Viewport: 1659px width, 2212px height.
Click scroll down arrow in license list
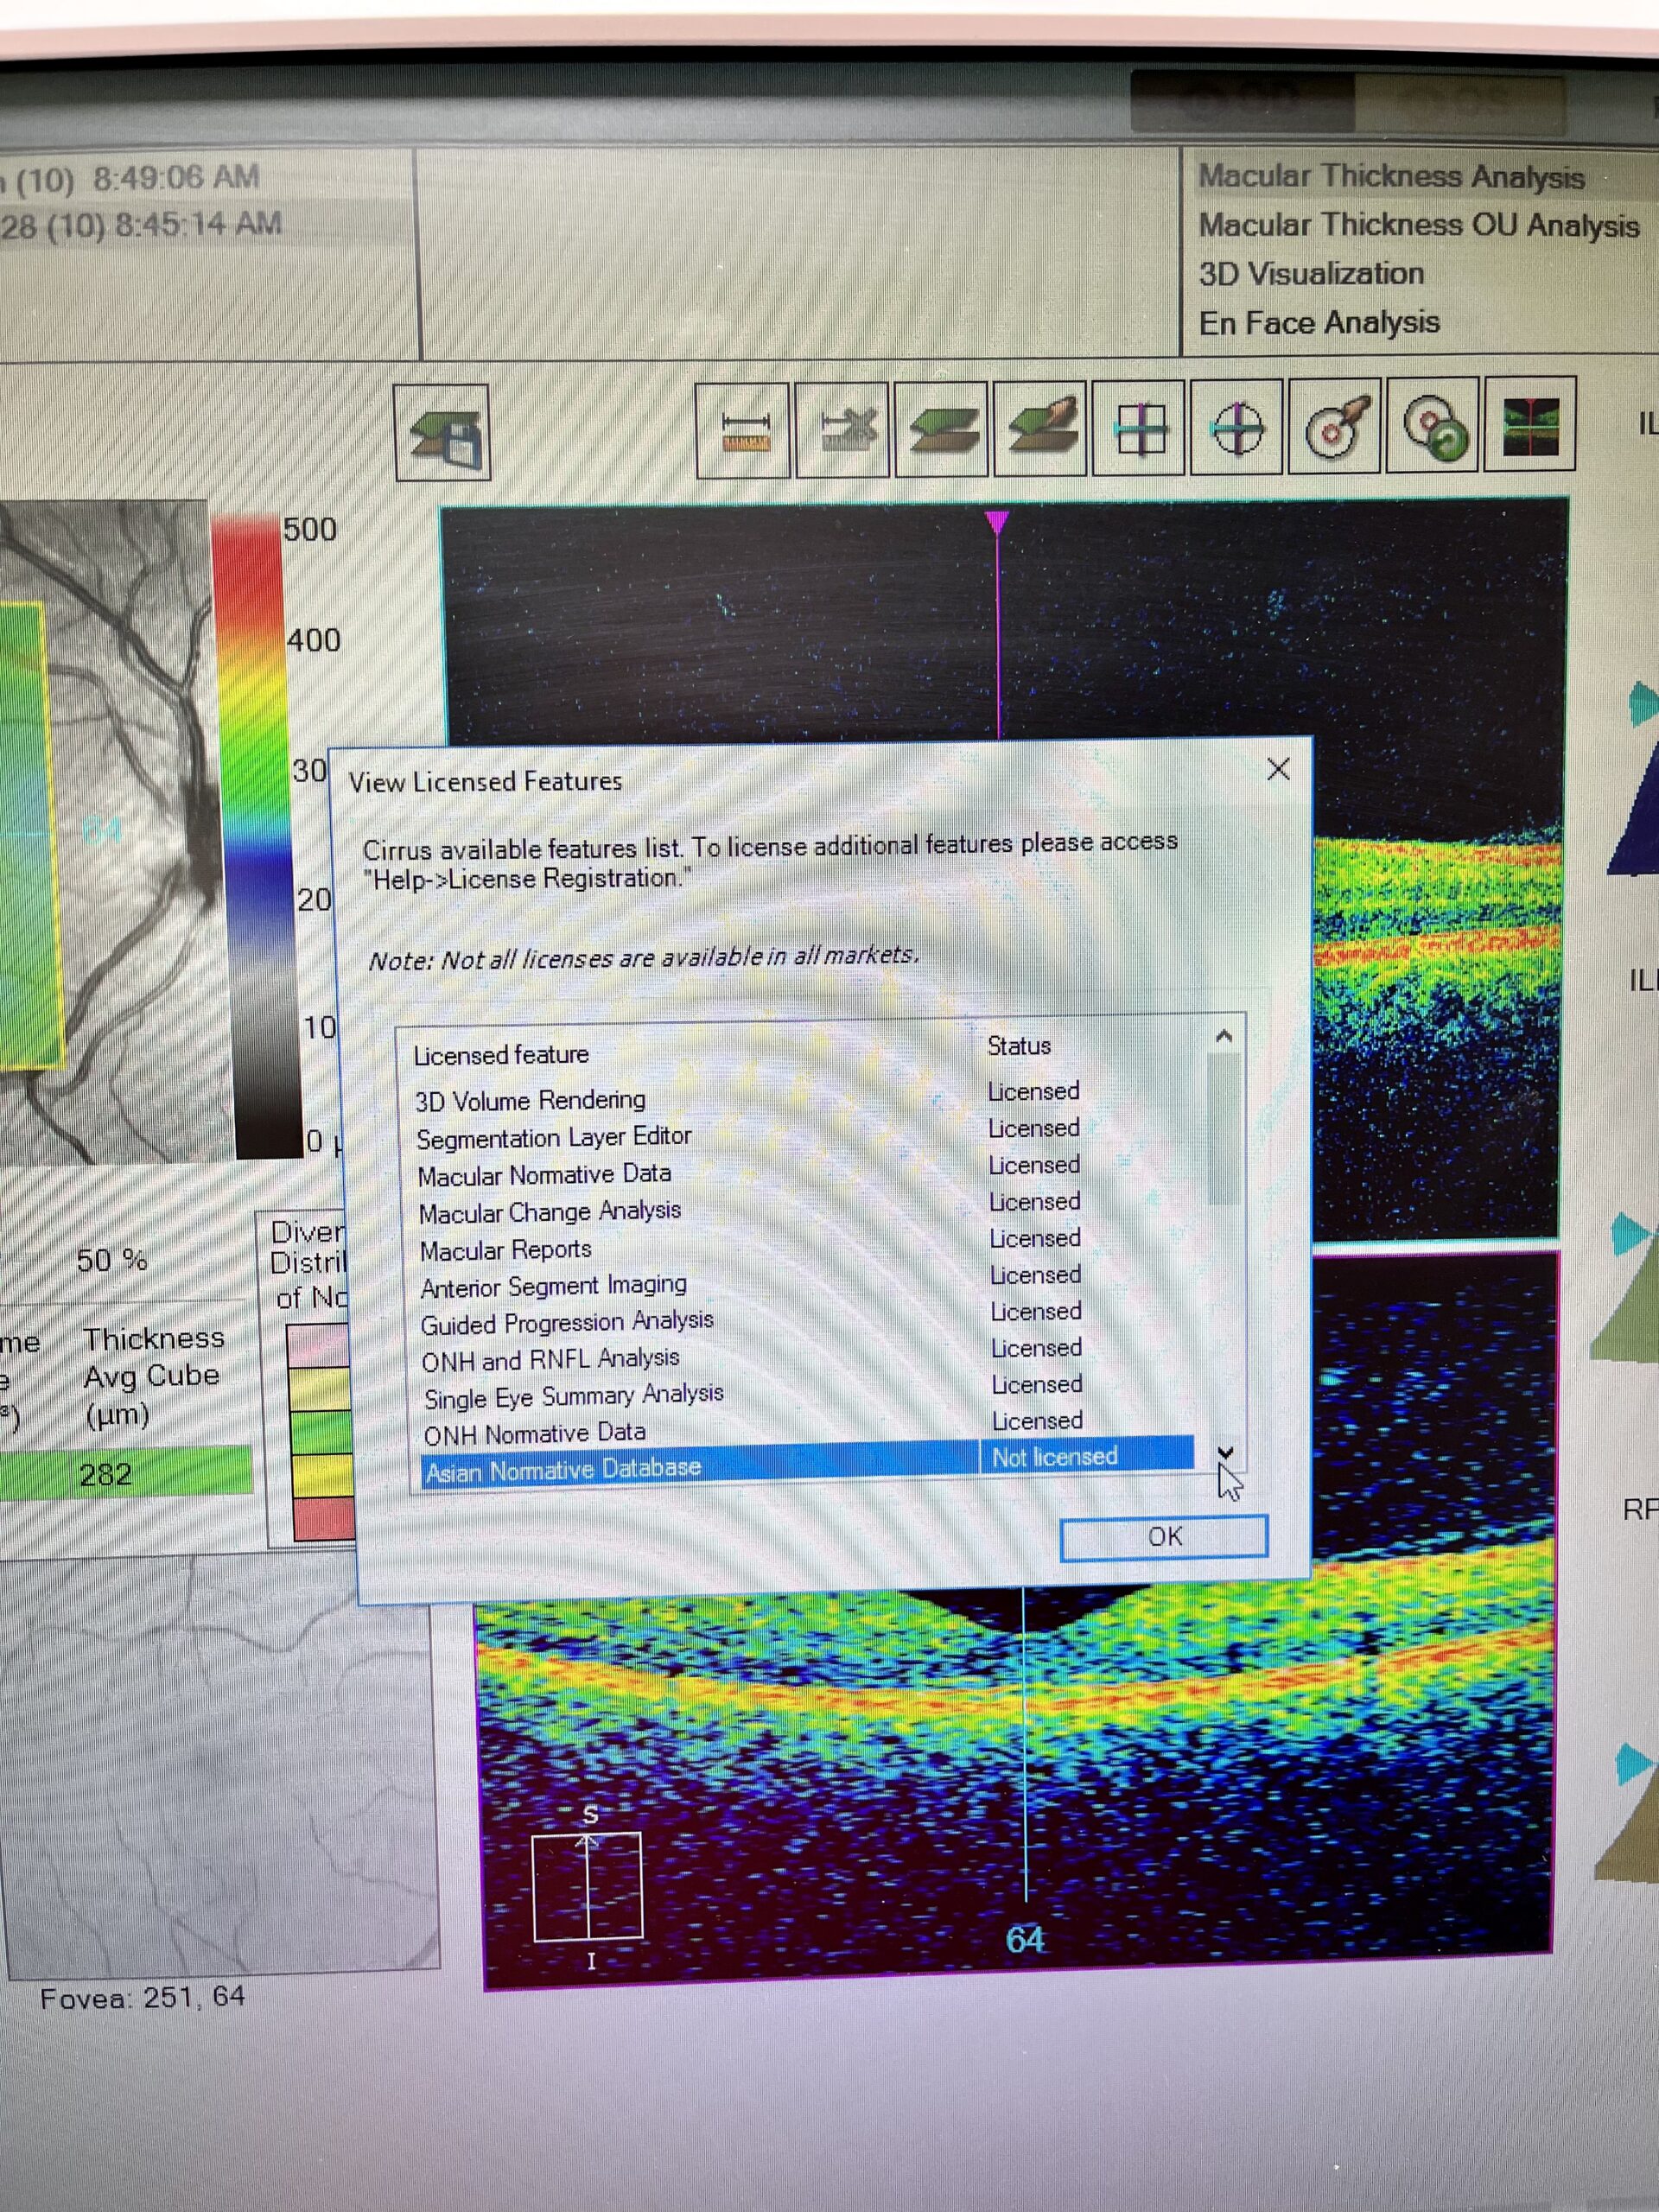[1226, 1452]
